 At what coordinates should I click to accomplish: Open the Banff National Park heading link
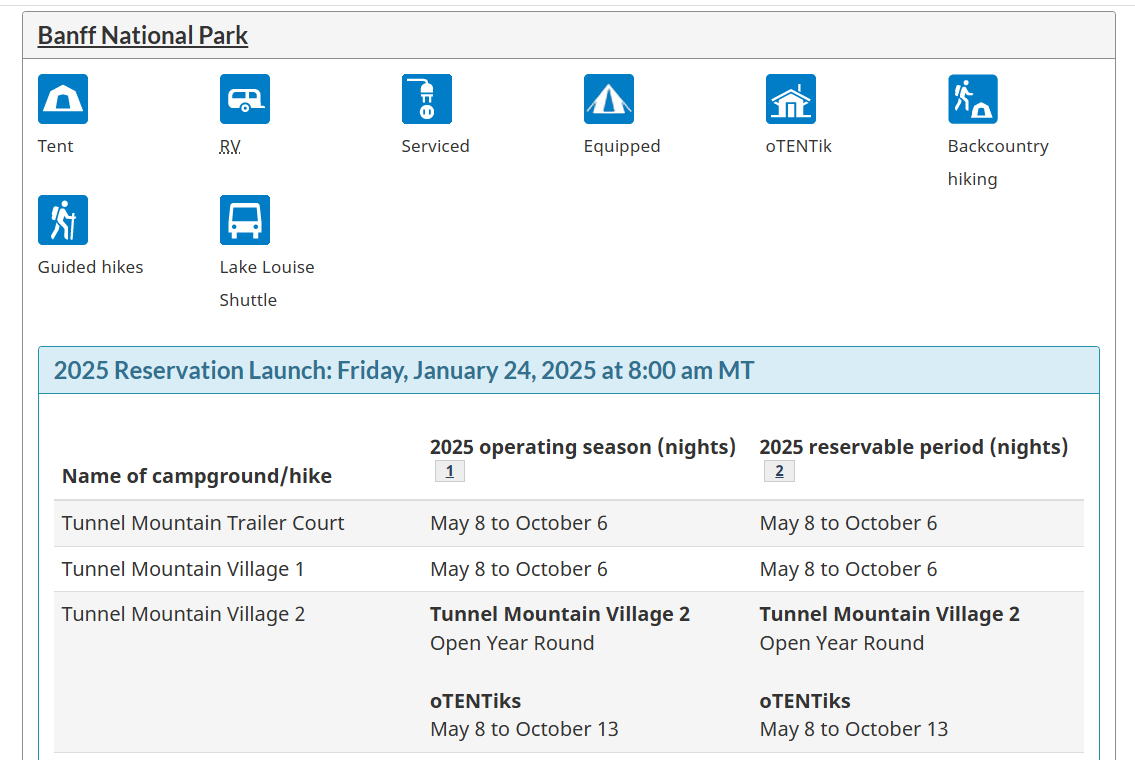coord(143,35)
